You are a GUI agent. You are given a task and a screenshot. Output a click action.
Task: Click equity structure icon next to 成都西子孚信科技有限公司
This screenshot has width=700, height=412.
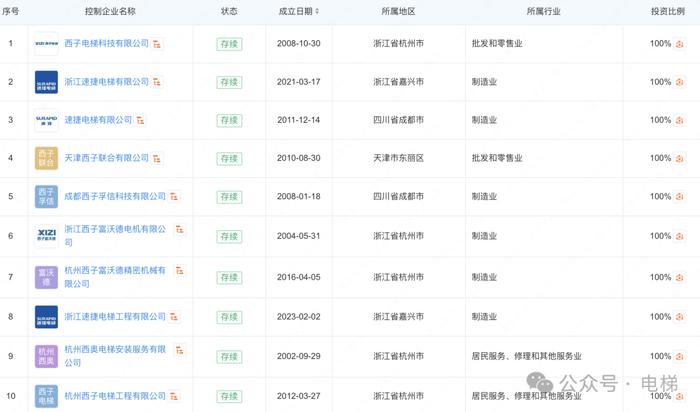[x=174, y=196]
